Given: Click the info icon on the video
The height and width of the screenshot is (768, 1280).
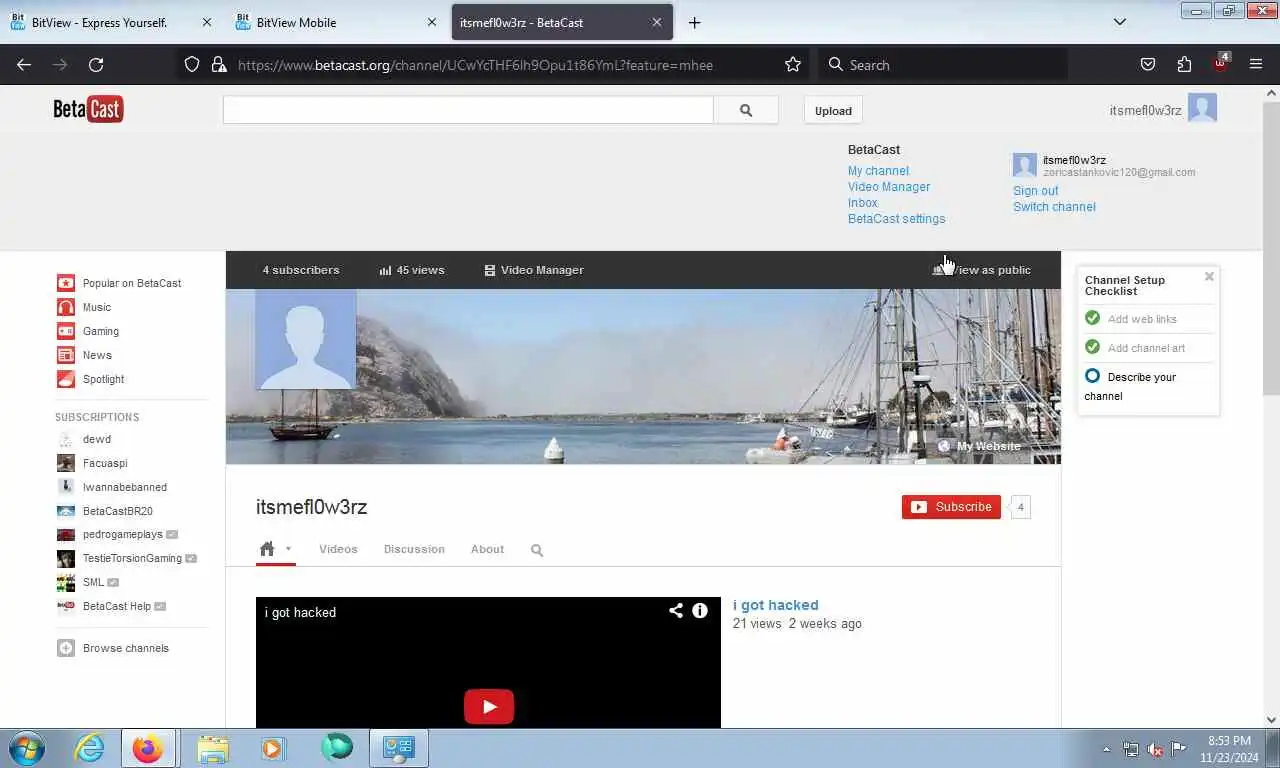Looking at the screenshot, I should (700, 611).
